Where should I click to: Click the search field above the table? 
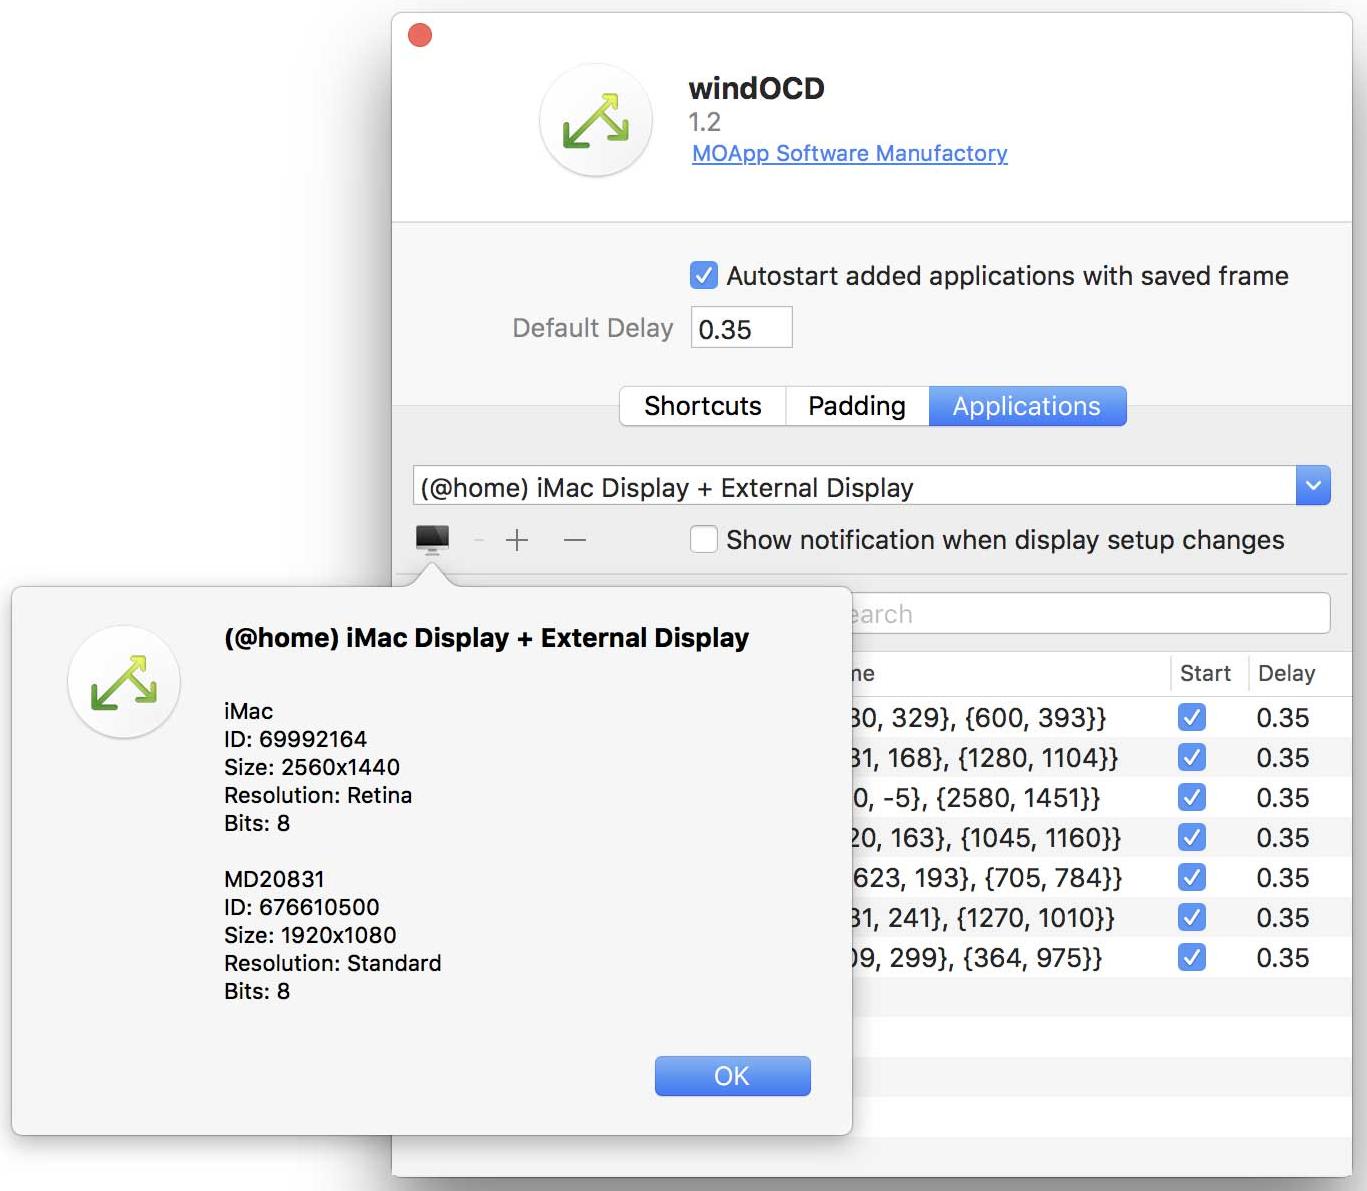(1091, 613)
